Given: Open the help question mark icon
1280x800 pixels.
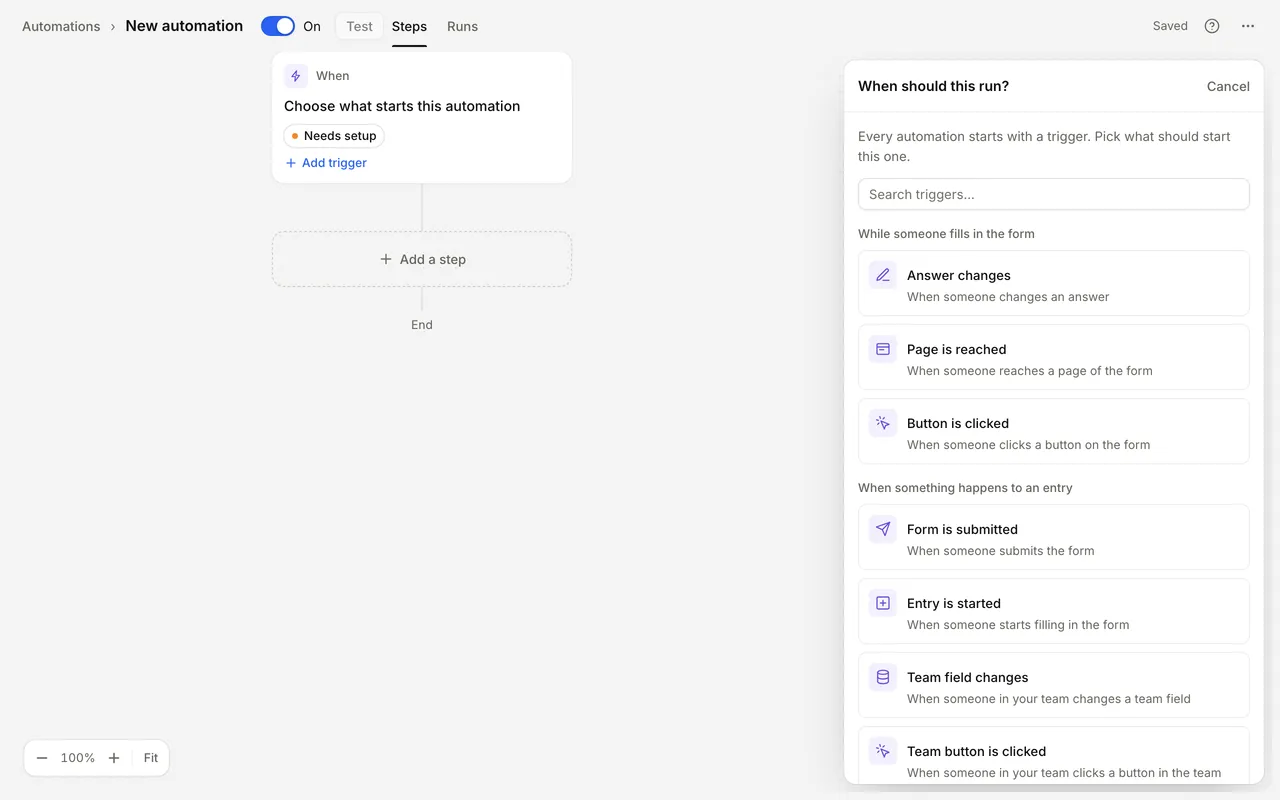Looking at the screenshot, I should pyautogui.click(x=1212, y=26).
